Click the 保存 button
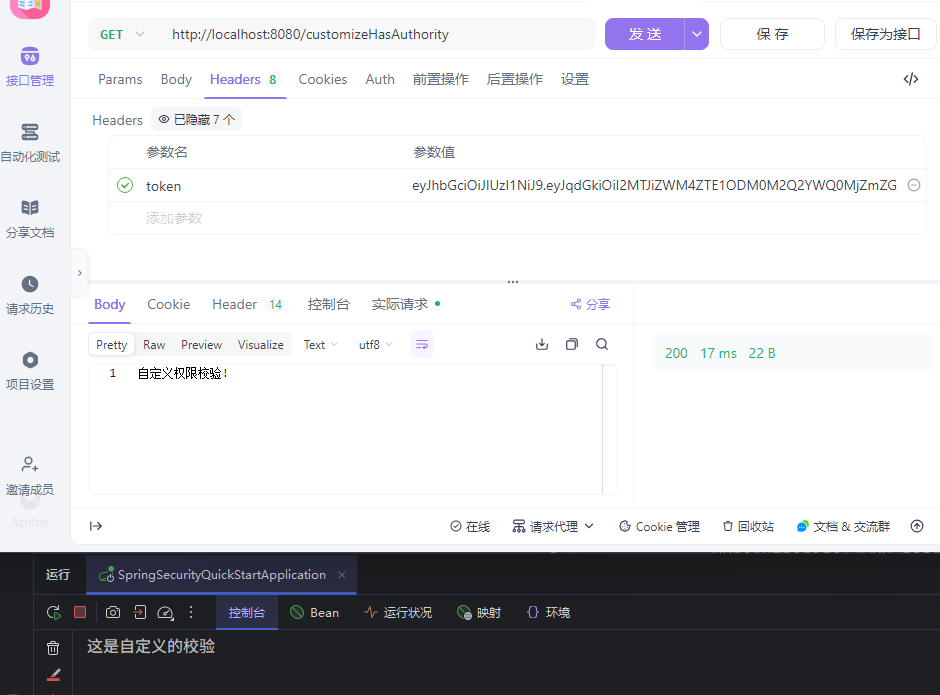The width and height of the screenshot is (940, 695). 772,34
